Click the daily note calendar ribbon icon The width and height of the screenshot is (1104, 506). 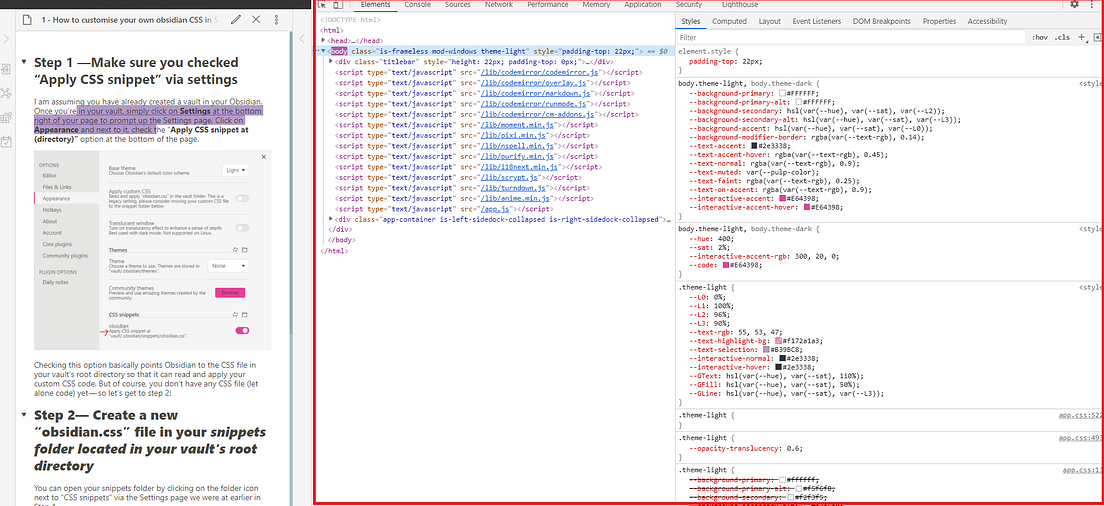click(6, 141)
